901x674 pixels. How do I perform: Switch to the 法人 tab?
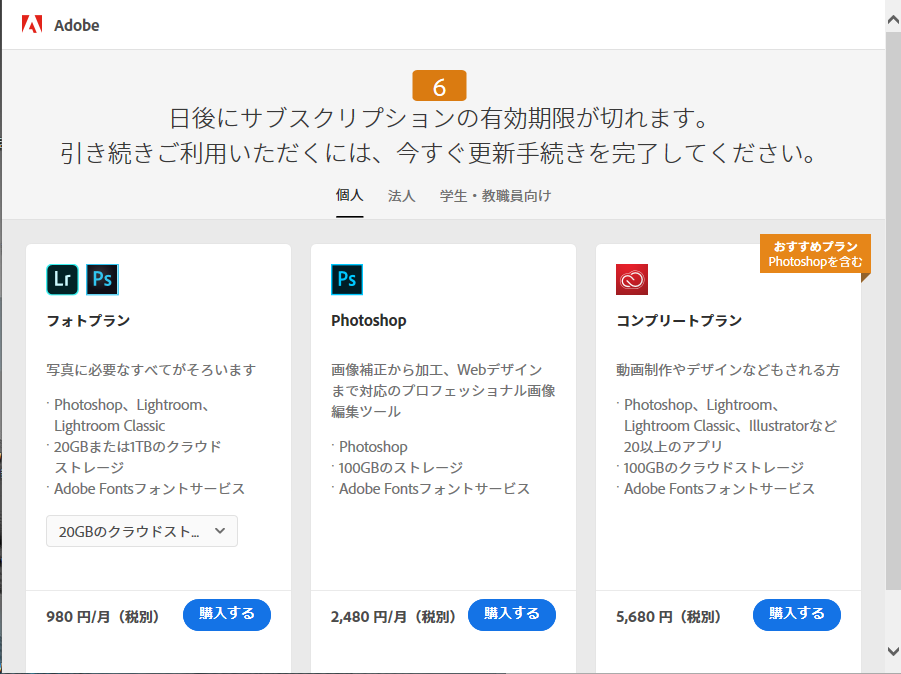[x=401, y=196]
